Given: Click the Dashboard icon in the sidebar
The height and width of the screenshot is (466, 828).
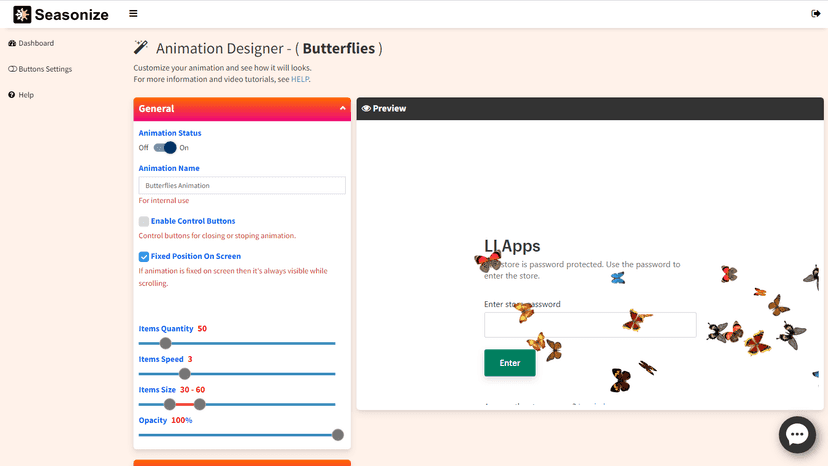Looking at the screenshot, I should click(12, 43).
